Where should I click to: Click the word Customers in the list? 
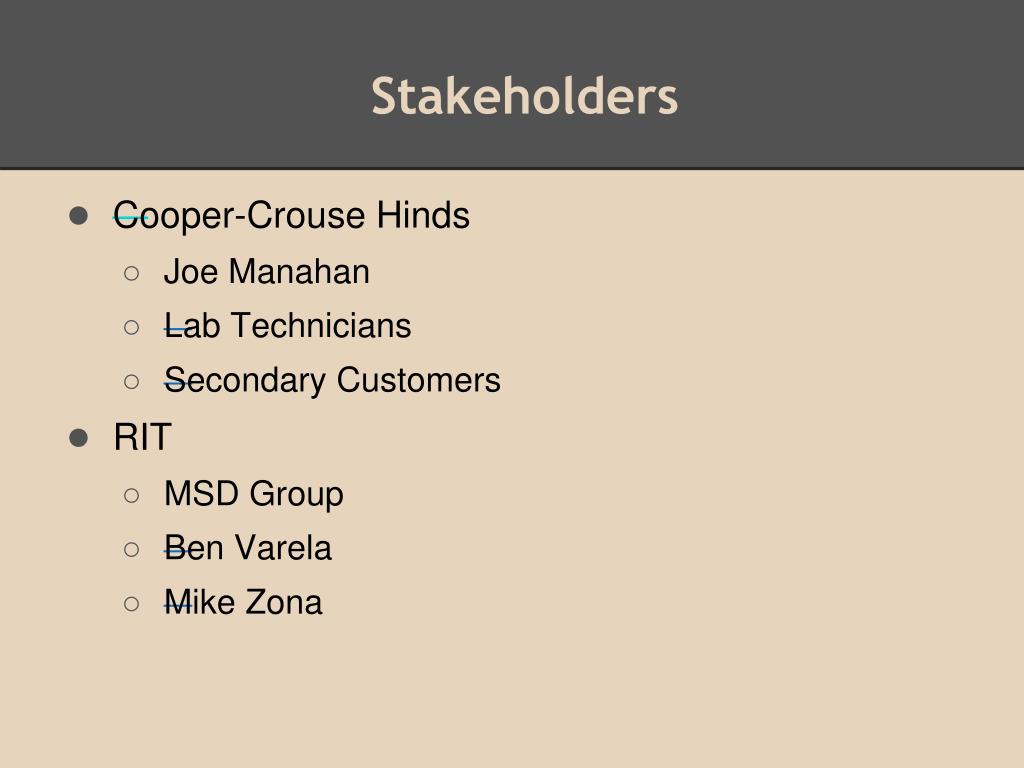(419, 380)
